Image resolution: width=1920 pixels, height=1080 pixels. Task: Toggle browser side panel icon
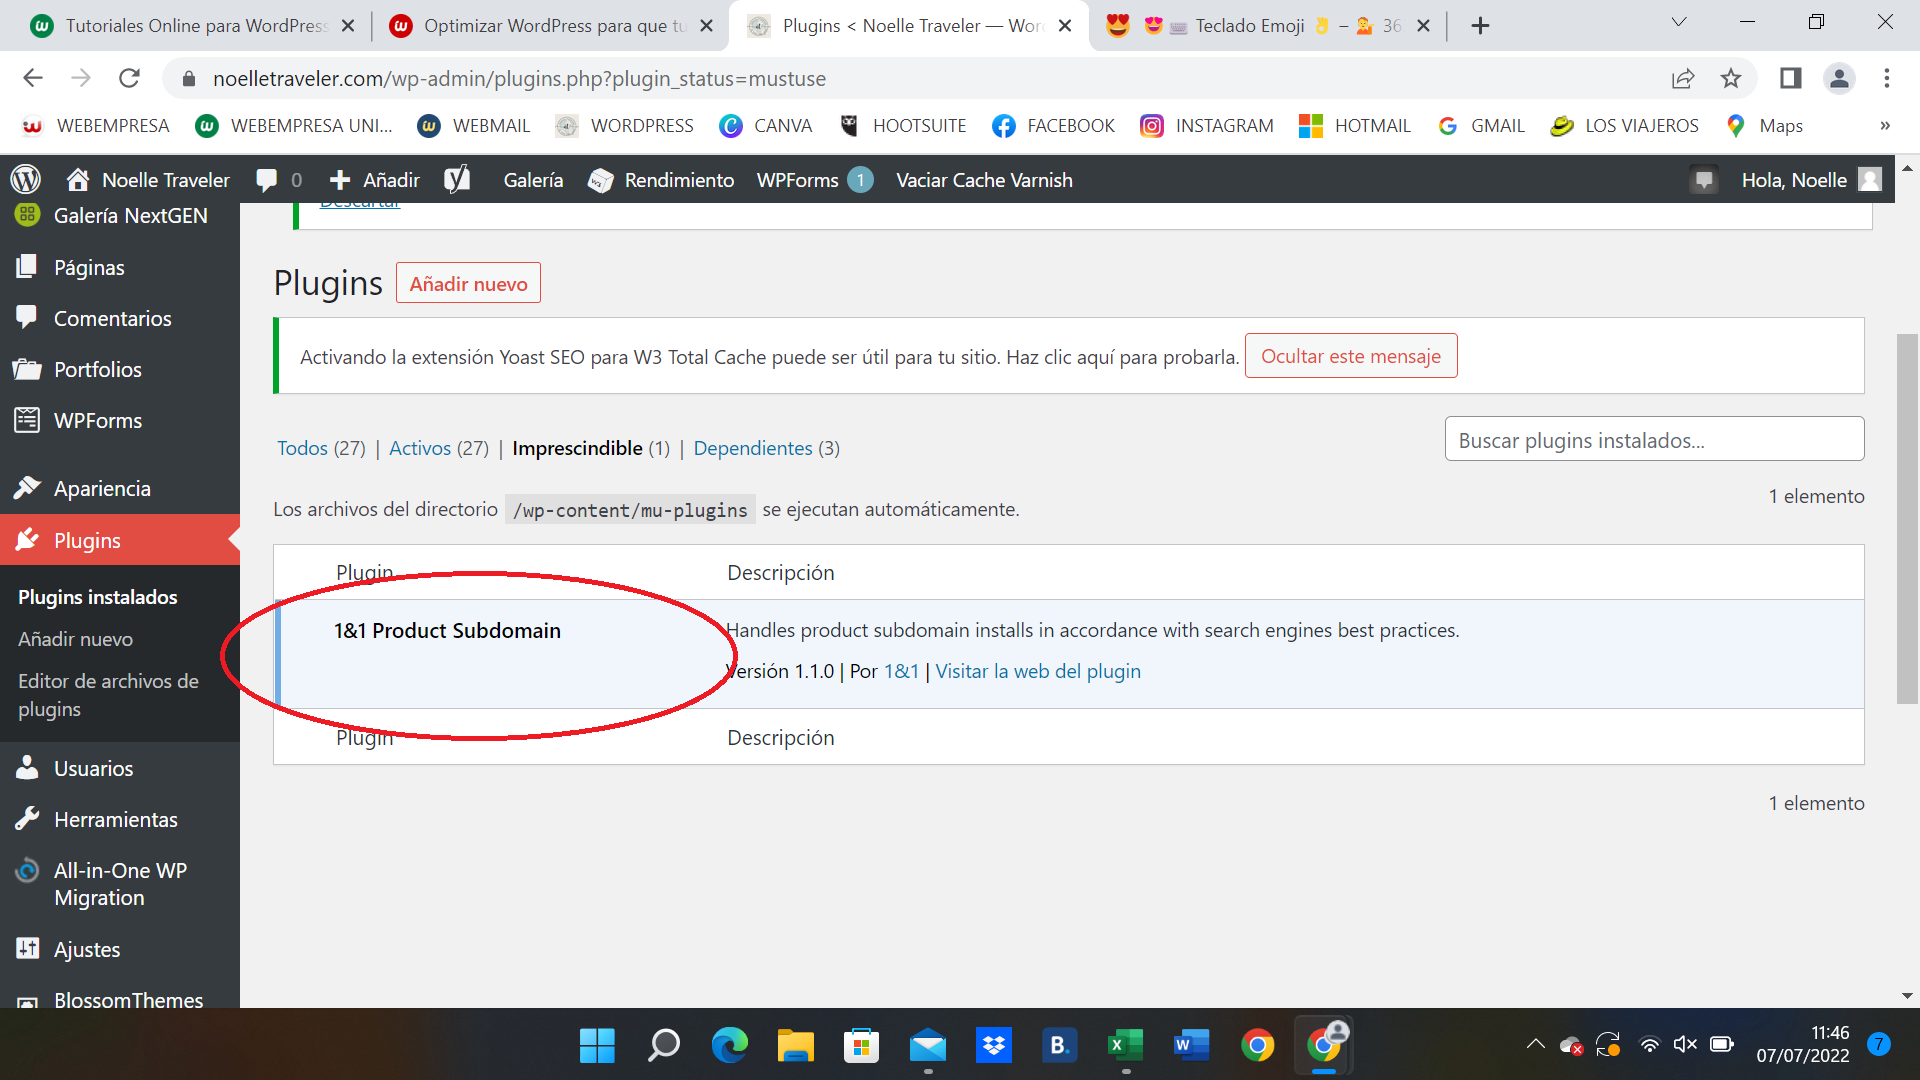click(1791, 78)
